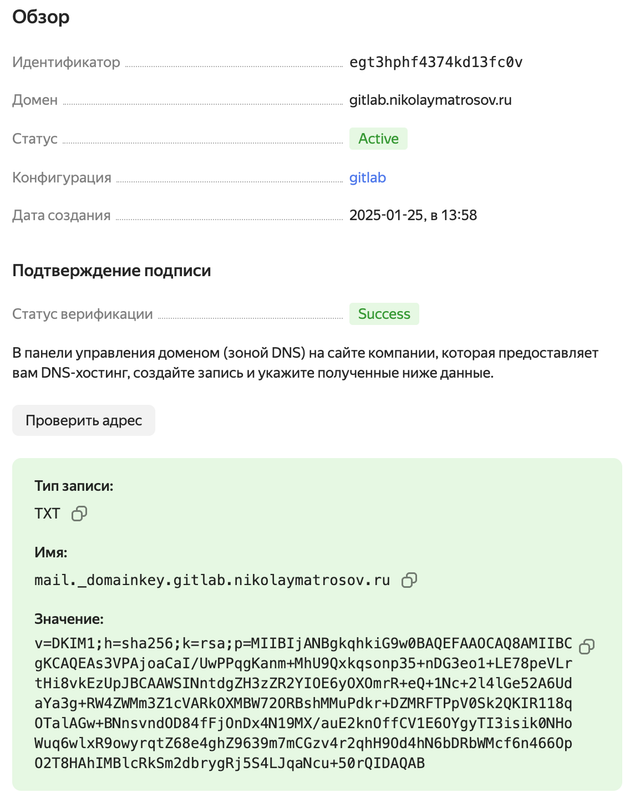Click the "Идентификатор" row label
The width and height of the screenshot is (640, 803).
(66, 62)
